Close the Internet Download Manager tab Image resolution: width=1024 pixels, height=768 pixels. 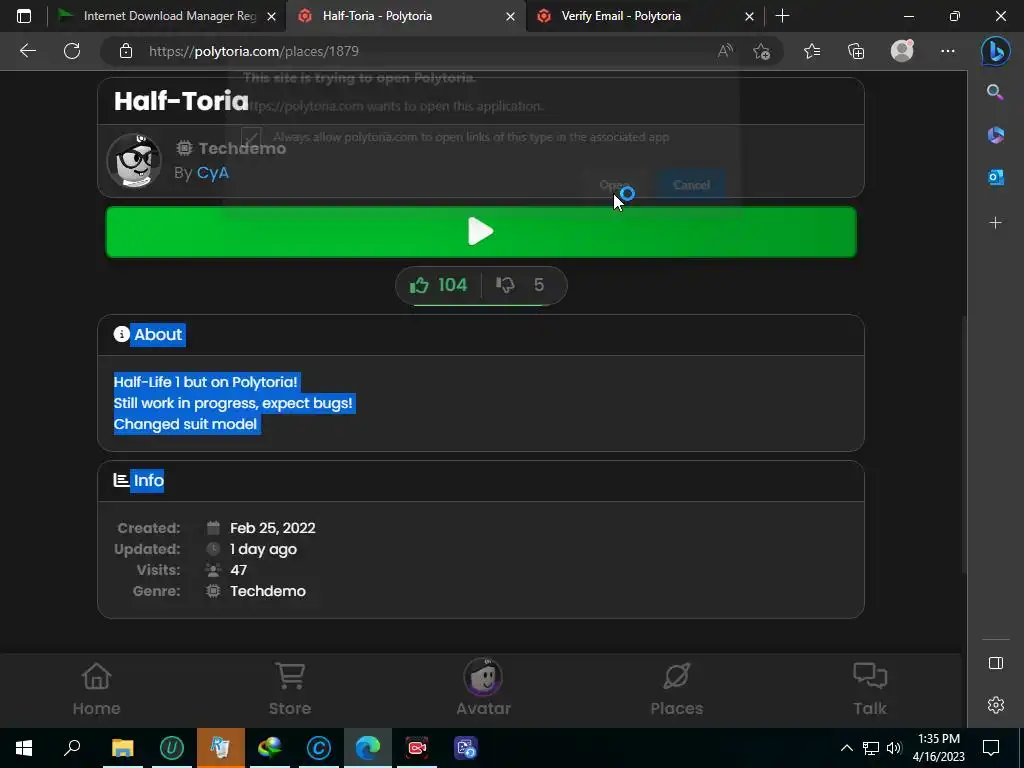[x=272, y=16]
